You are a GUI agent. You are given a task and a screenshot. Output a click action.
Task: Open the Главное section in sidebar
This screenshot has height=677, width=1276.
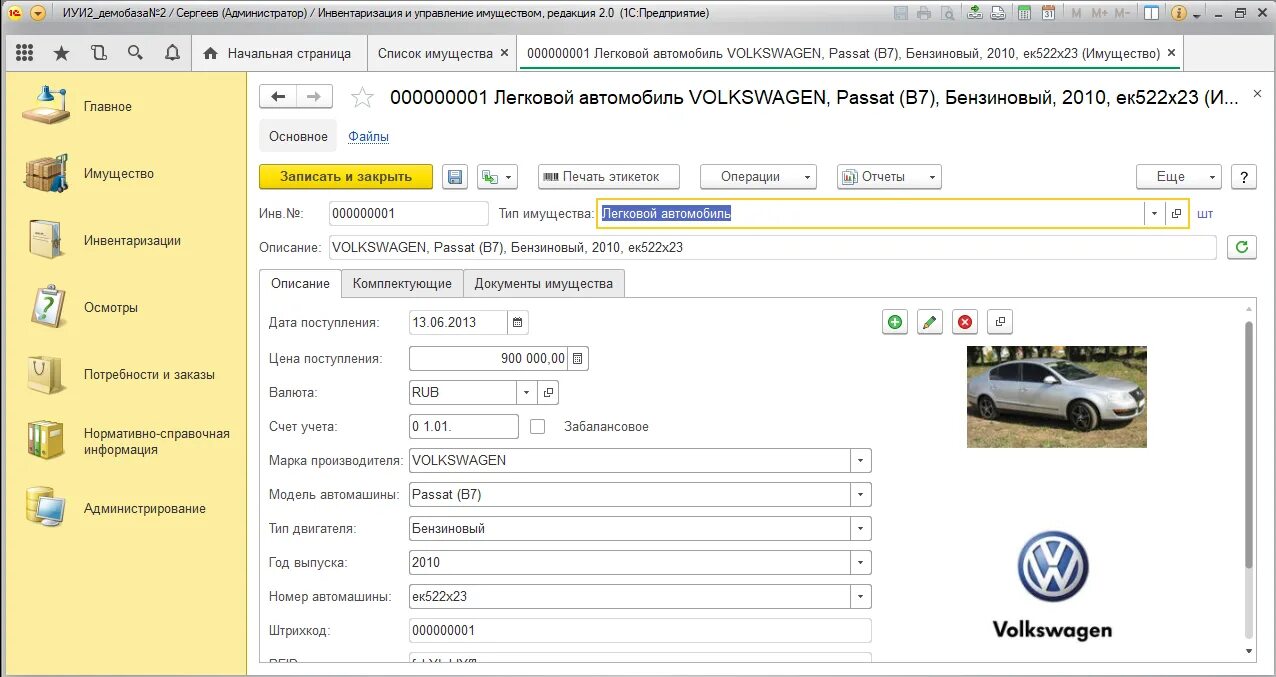point(108,107)
